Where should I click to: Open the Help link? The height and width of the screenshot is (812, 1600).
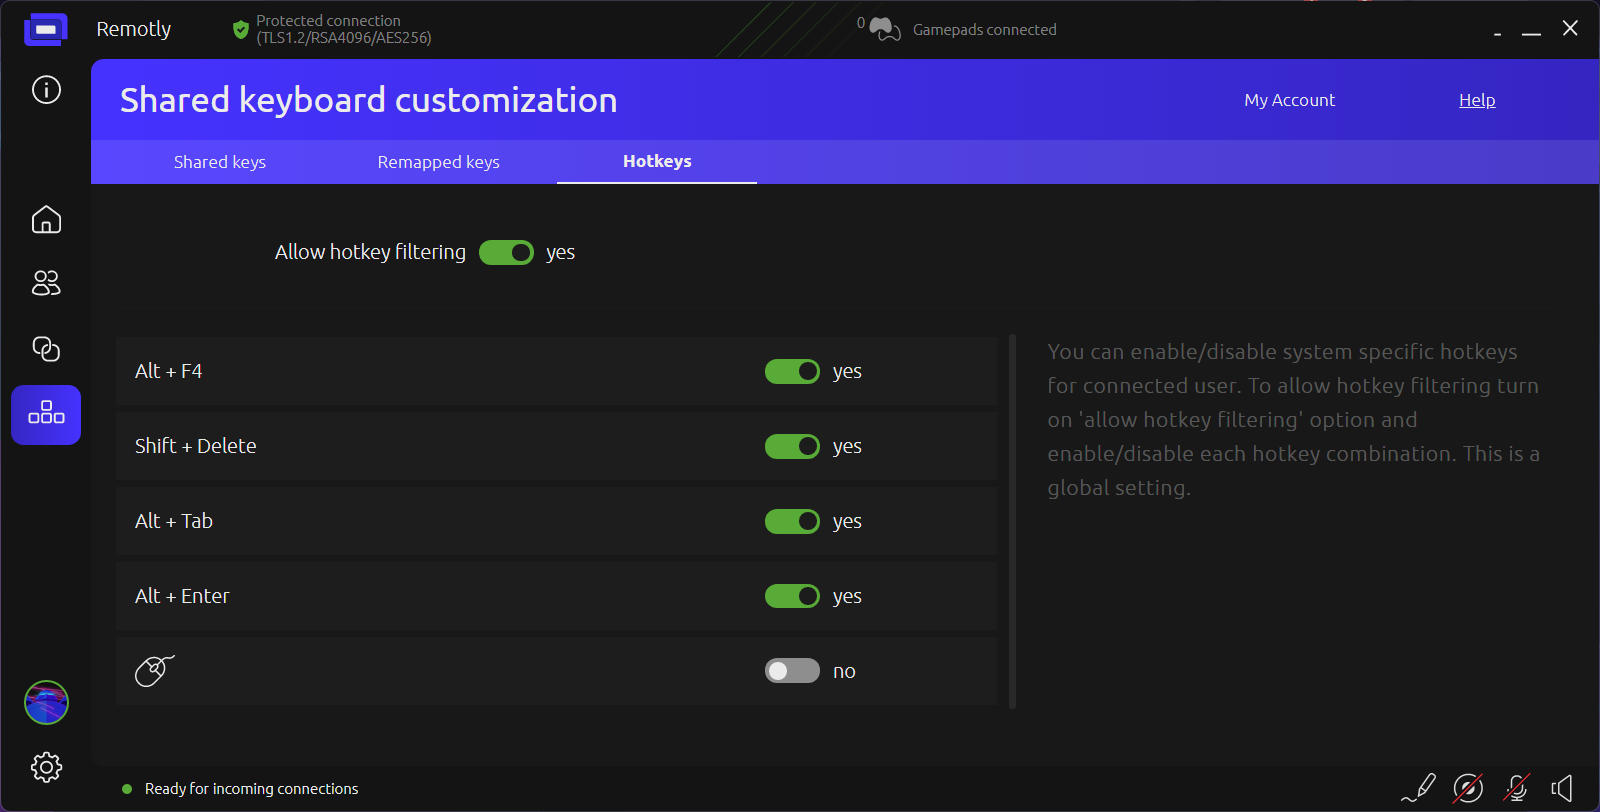[x=1477, y=100]
